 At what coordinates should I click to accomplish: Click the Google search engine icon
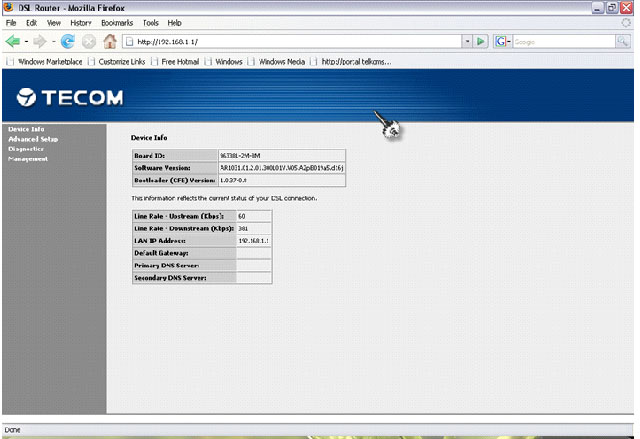(499, 41)
